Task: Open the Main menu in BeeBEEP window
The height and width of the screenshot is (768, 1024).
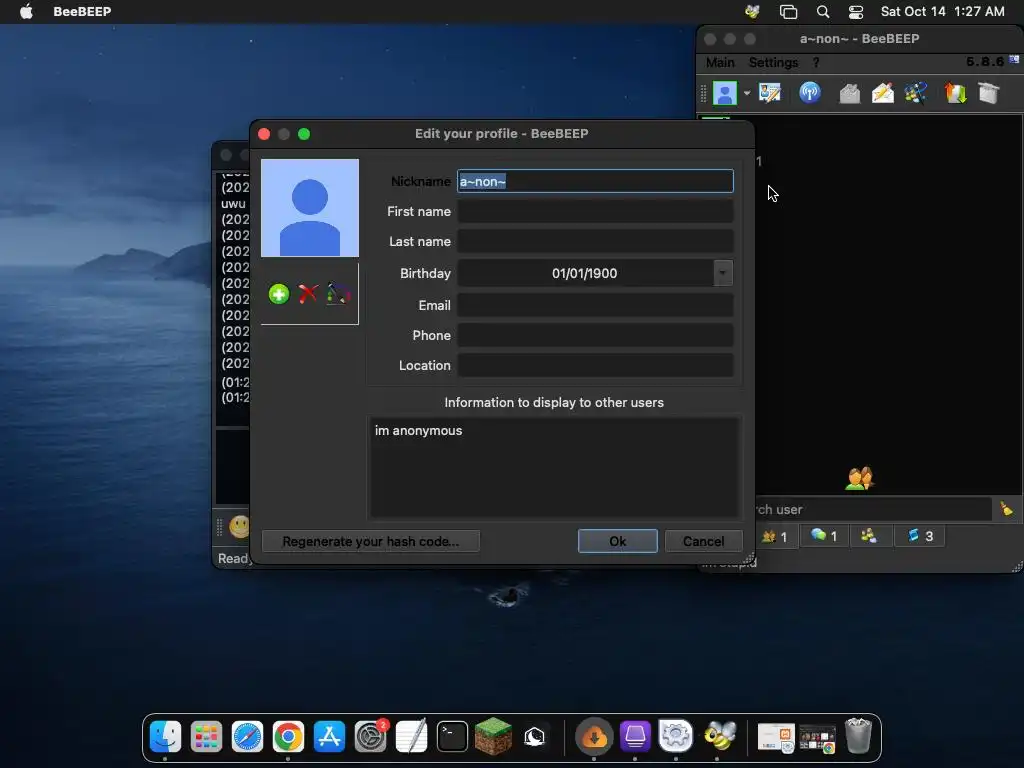Action: 720,62
